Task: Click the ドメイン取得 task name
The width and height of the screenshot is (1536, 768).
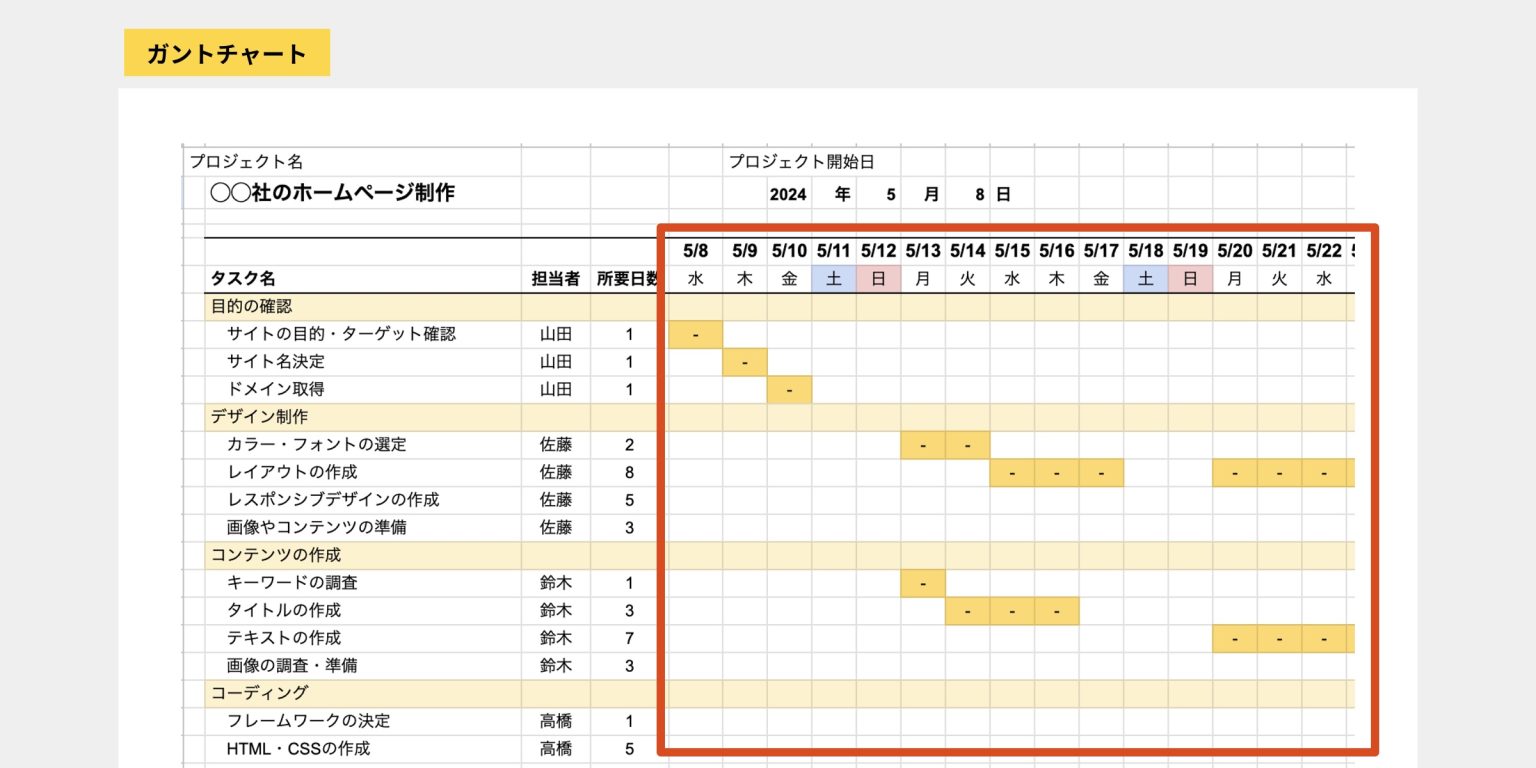Action: [x=276, y=389]
